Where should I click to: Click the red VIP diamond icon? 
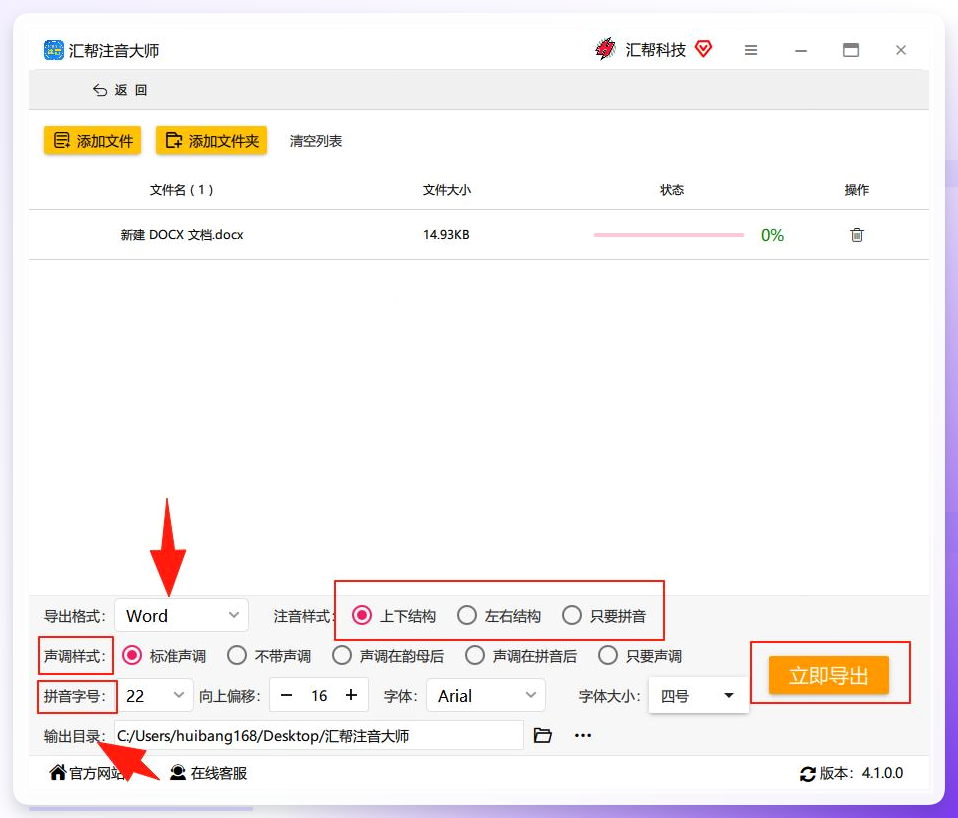(x=703, y=49)
